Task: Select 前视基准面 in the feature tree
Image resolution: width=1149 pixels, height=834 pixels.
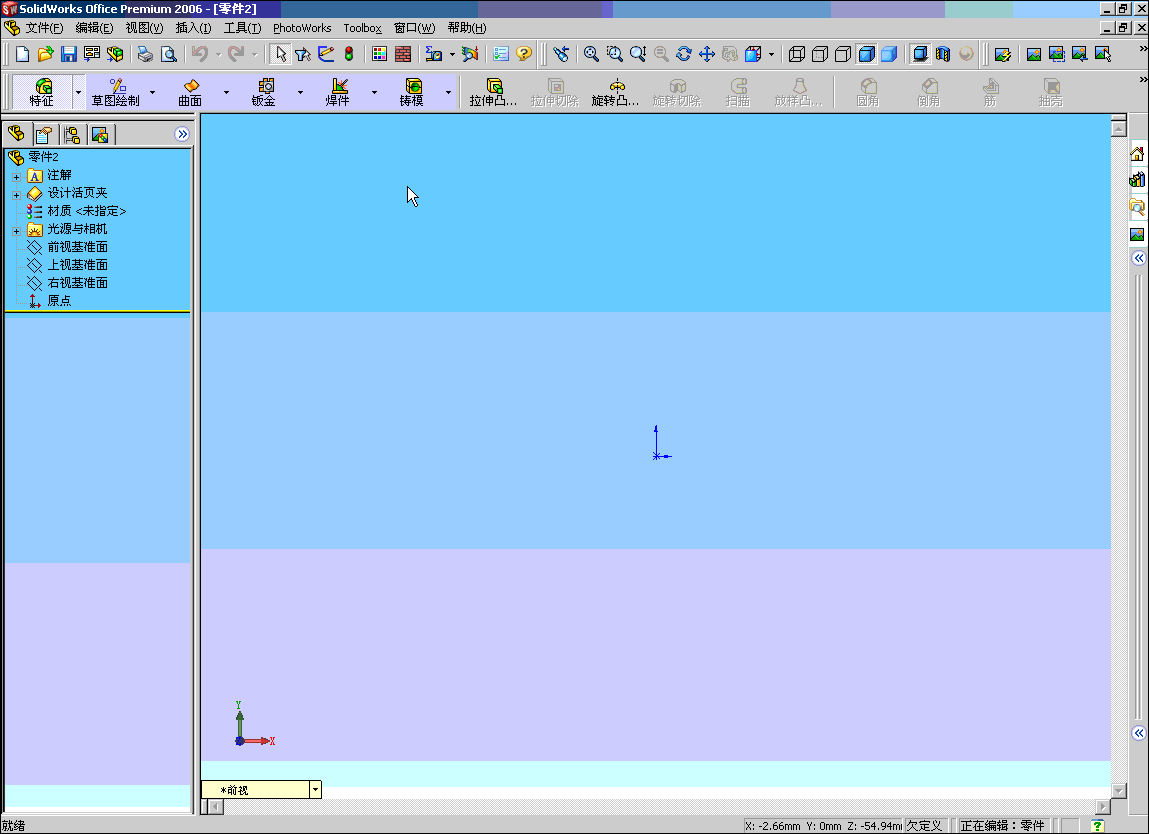Action: click(x=77, y=247)
